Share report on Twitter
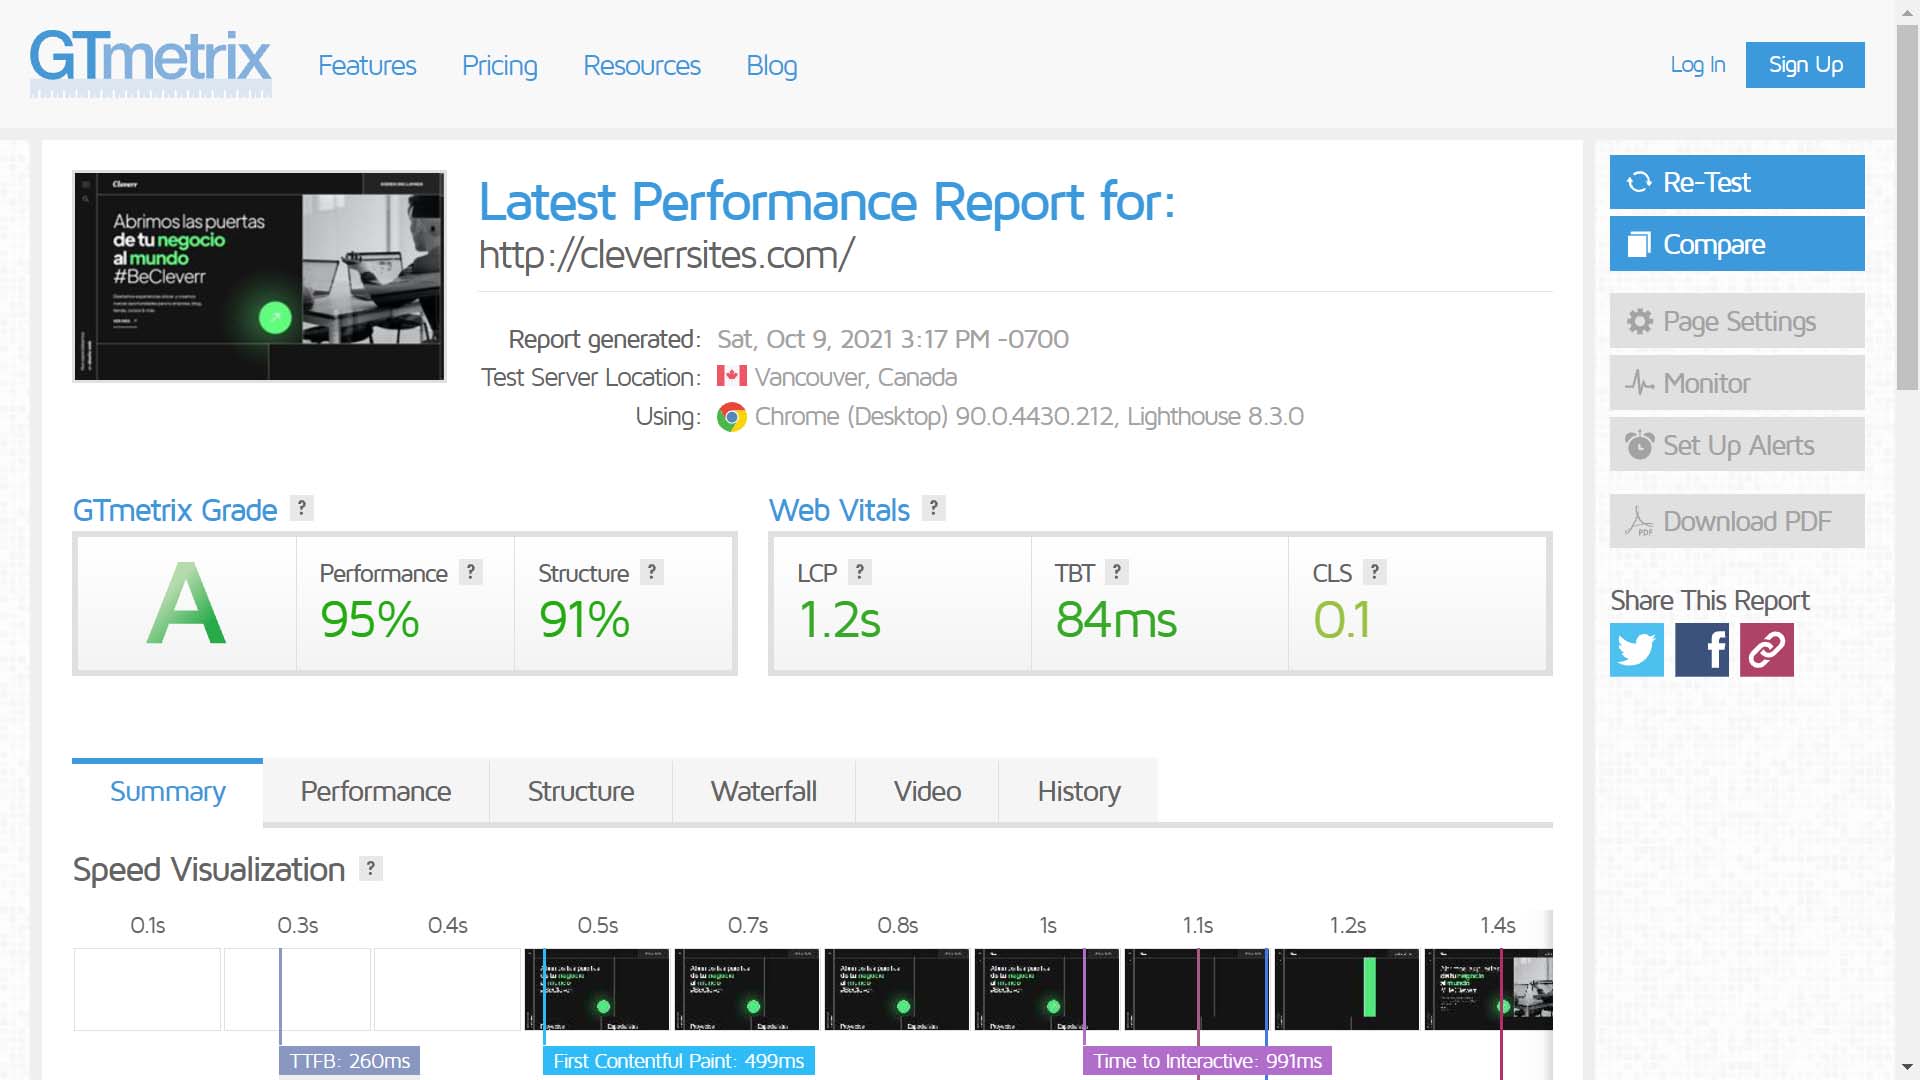Screen dimensions: 1920x1080 tap(1637, 650)
